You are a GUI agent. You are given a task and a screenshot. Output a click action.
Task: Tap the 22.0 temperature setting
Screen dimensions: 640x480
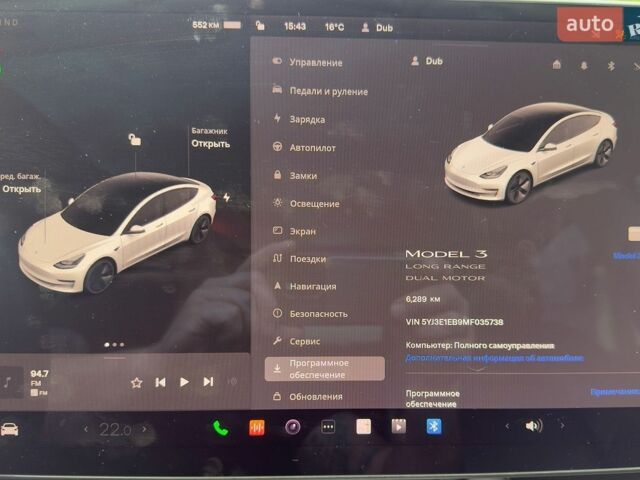(115, 429)
